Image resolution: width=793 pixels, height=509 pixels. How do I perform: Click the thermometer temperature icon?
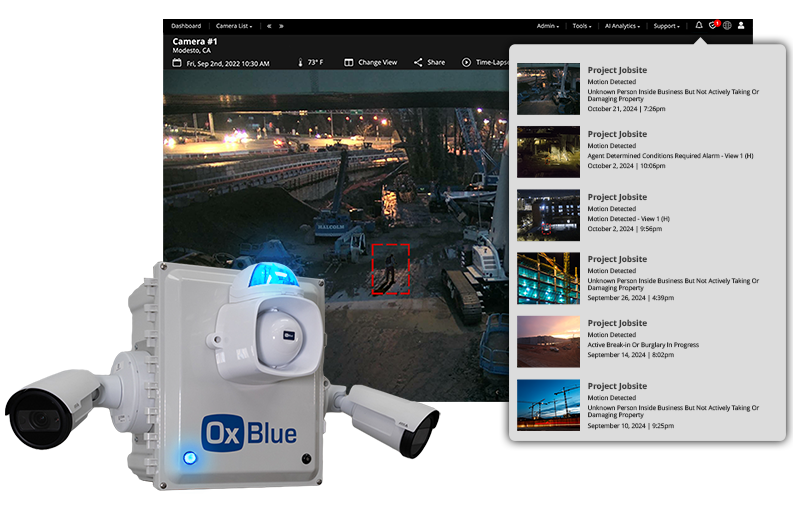(x=299, y=63)
